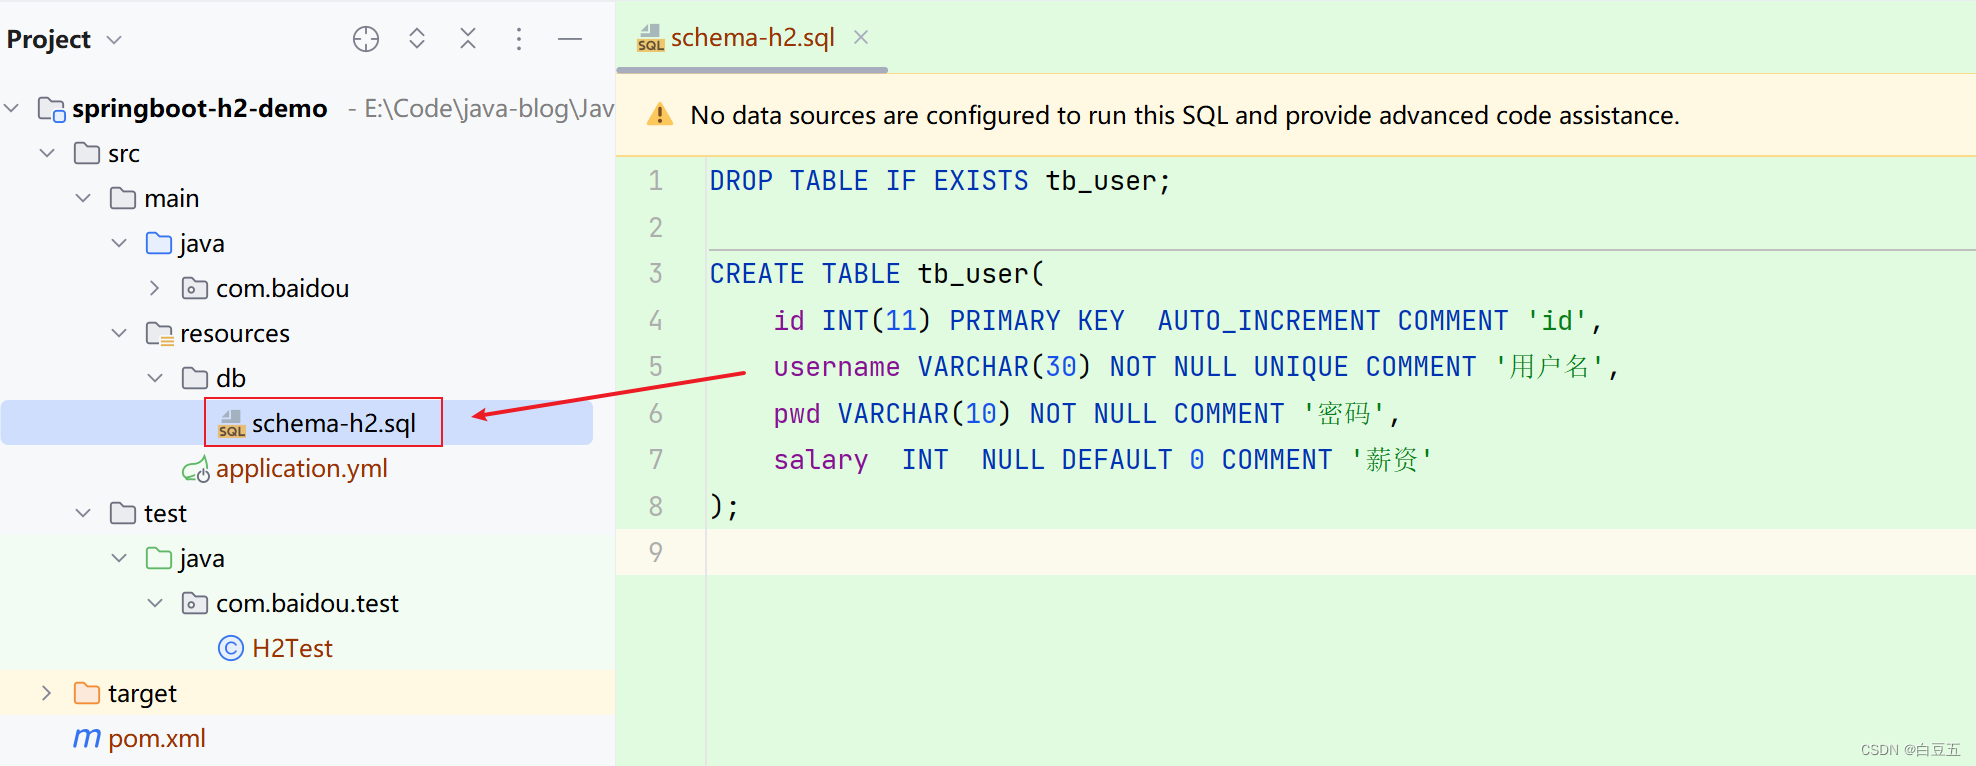Click the class icon beside H2Test
This screenshot has width=1976, height=766.
[231, 648]
